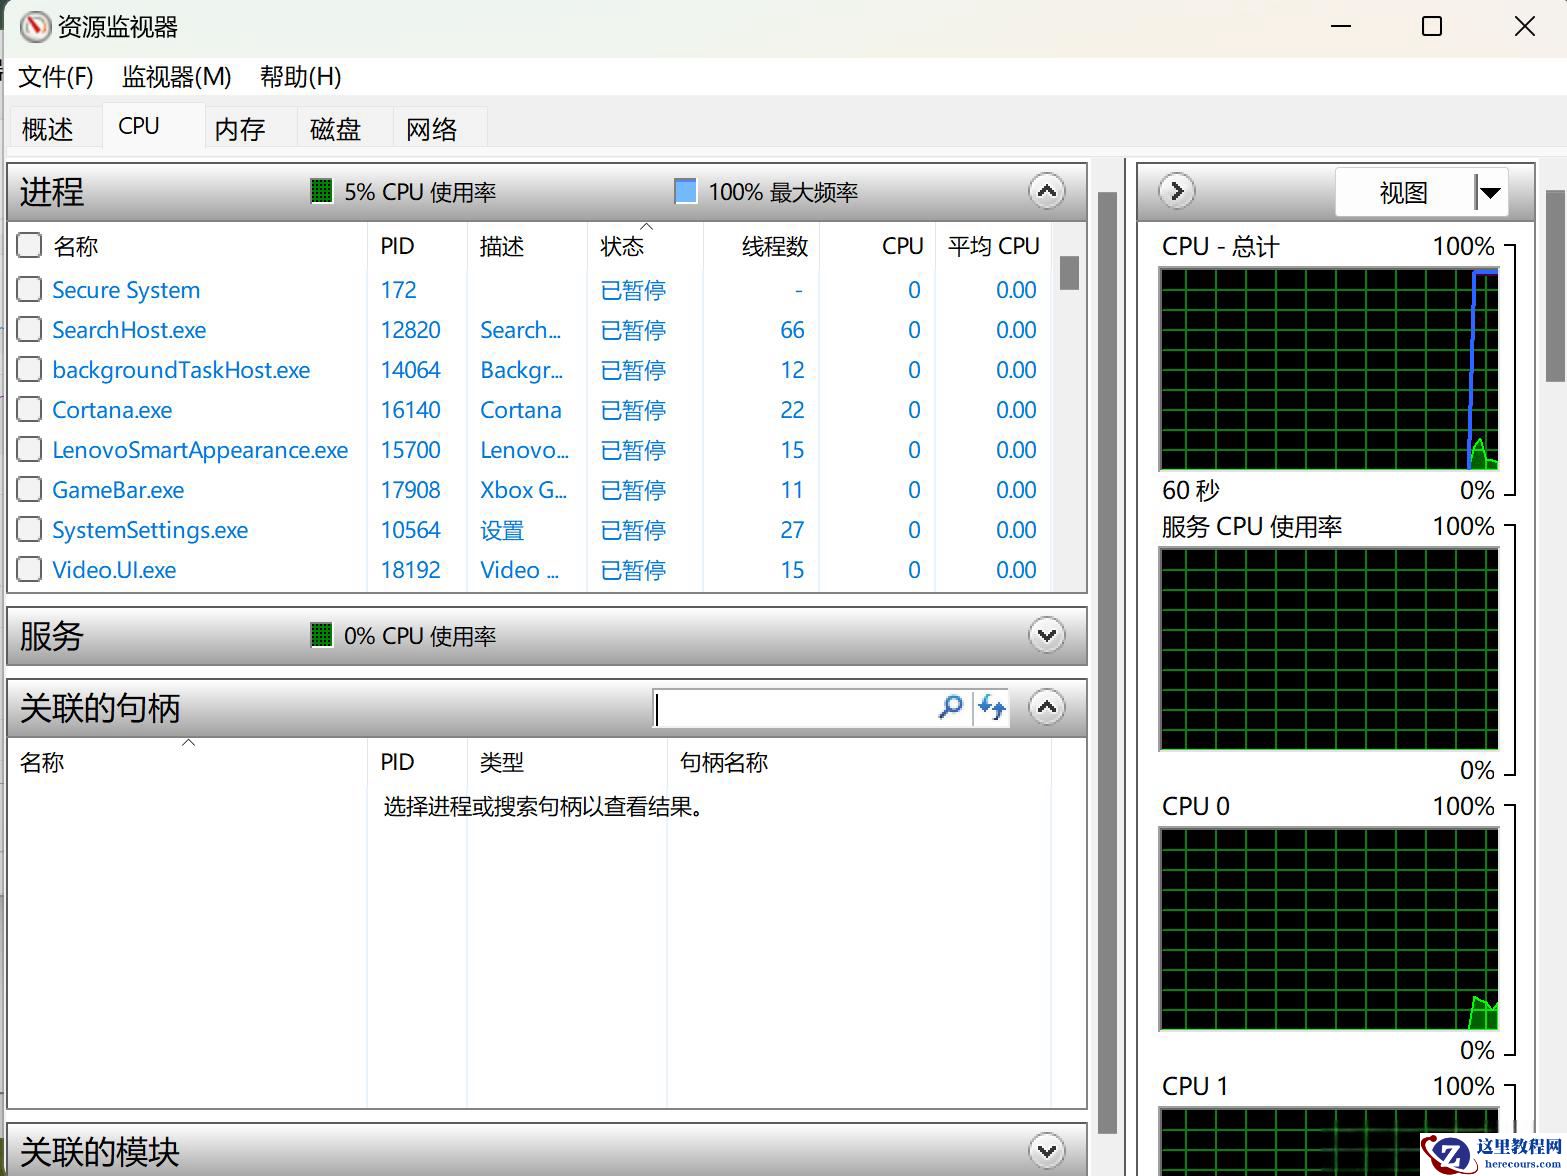This screenshot has width=1567, height=1176.
Task: Click the sort arrow on the 状态 column
Action: (x=647, y=228)
